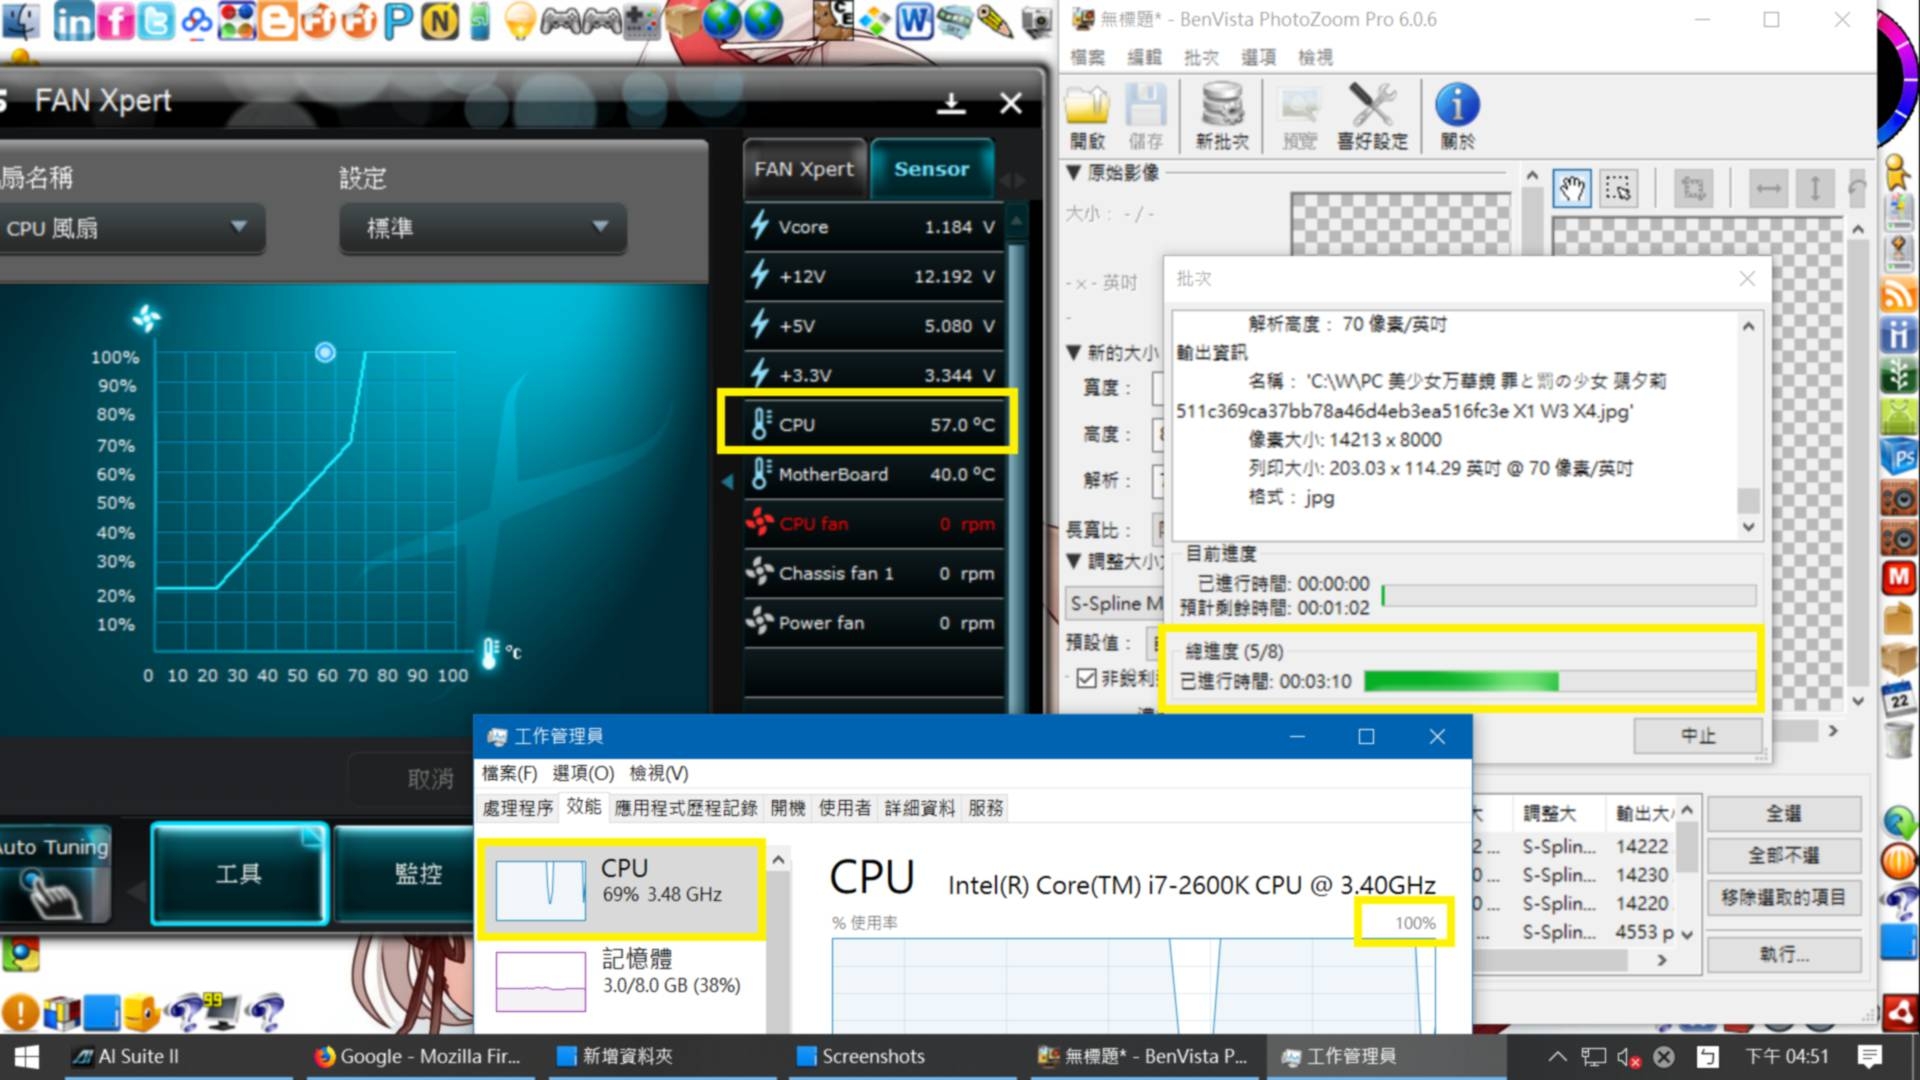Click FAN Xpert download arrow icon

point(951,103)
